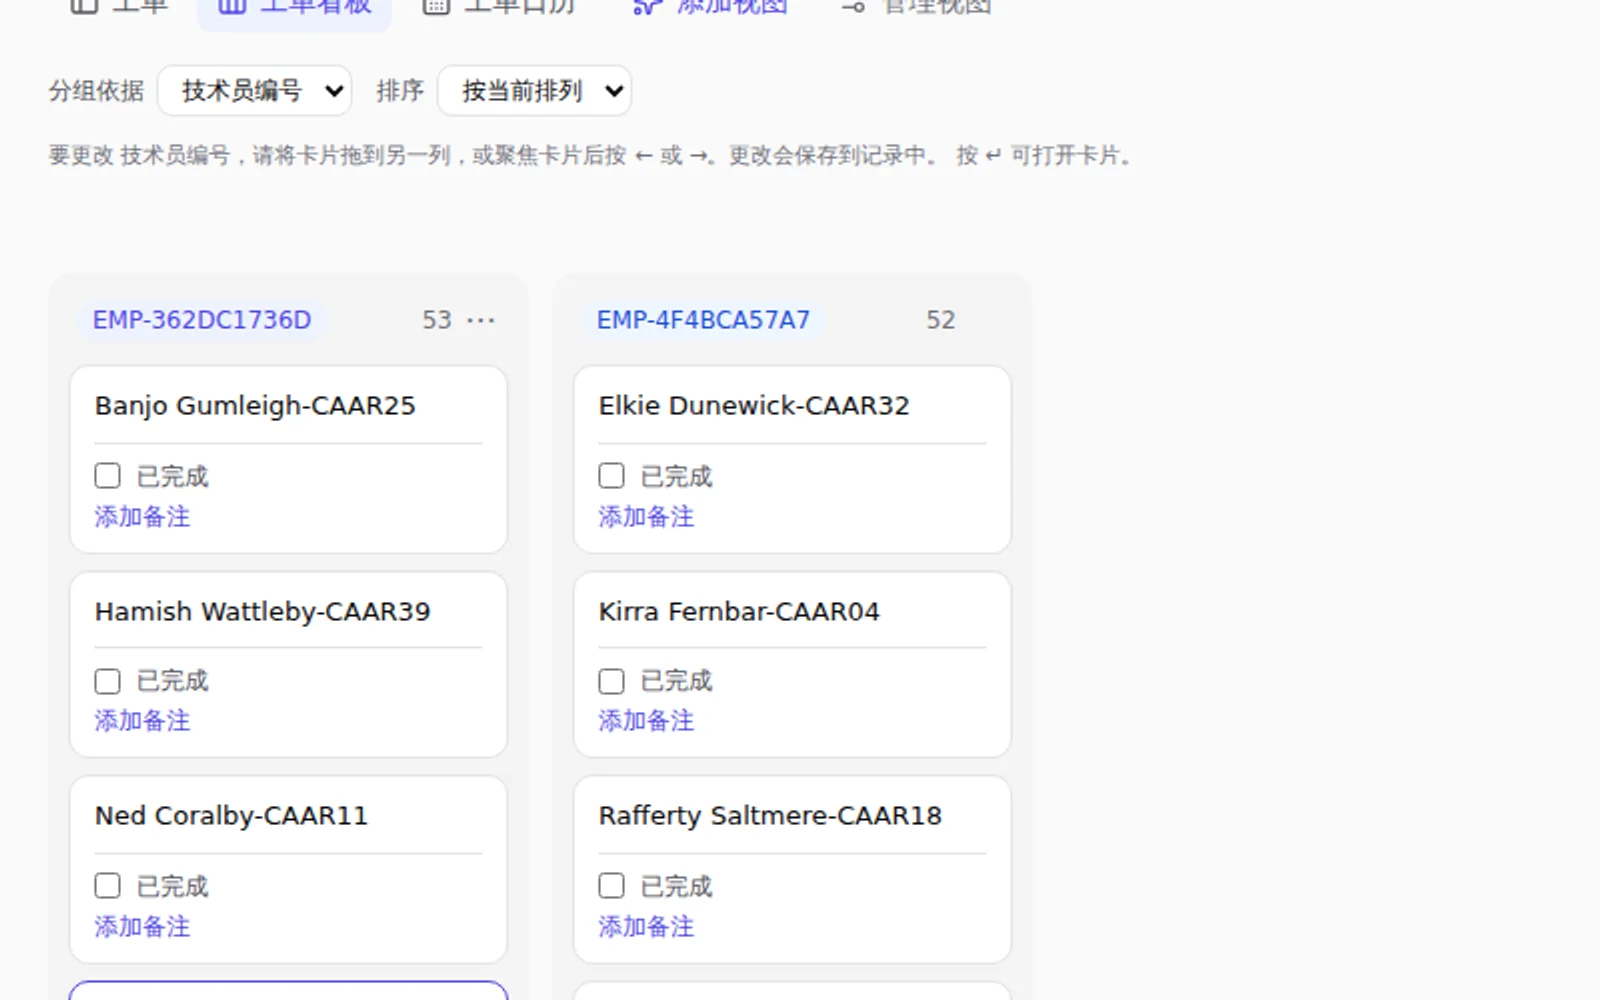This screenshot has width=1600, height=1000.
Task: Open the Hamish Wattleby-CAAR39 card title
Action: (262, 612)
